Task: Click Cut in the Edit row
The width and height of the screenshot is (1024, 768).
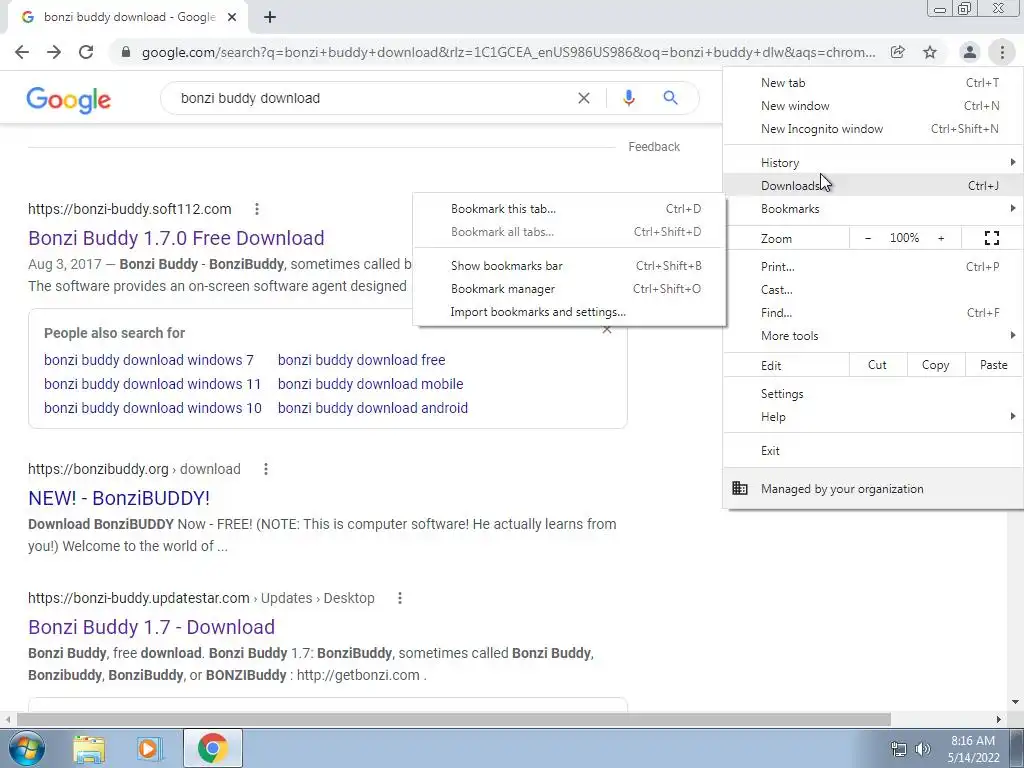Action: tap(878, 365)
